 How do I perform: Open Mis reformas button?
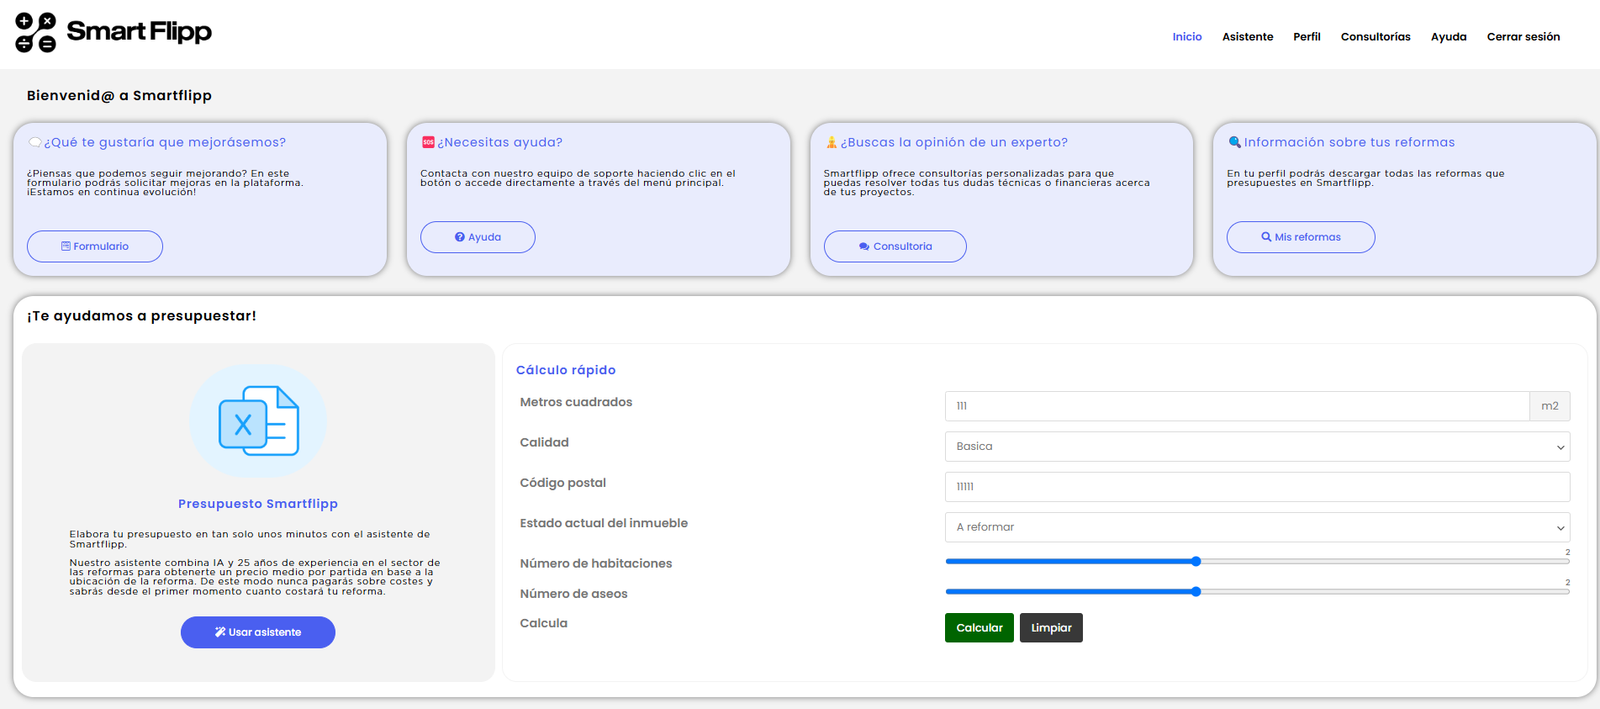pyautogui.click(x=1301, y=237)
